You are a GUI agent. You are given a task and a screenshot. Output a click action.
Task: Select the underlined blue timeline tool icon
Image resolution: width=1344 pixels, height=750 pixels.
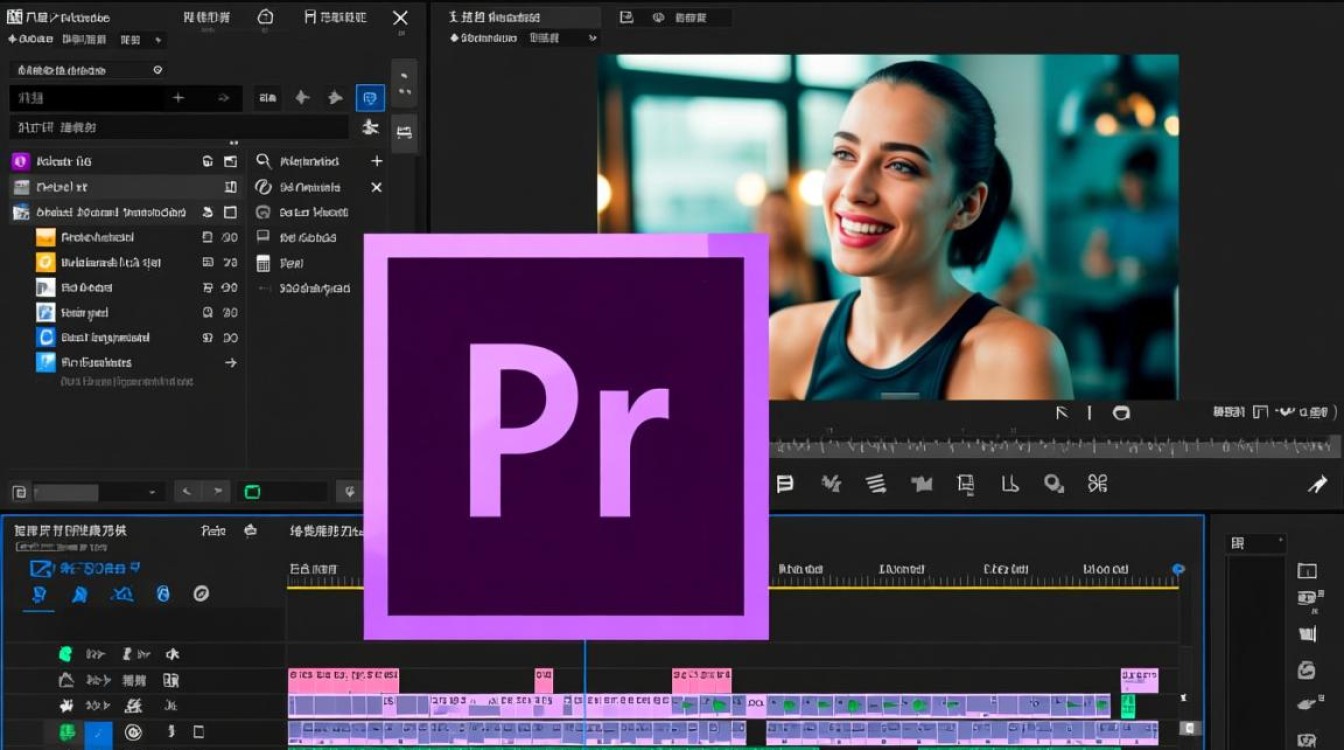[x=40, y=595]
